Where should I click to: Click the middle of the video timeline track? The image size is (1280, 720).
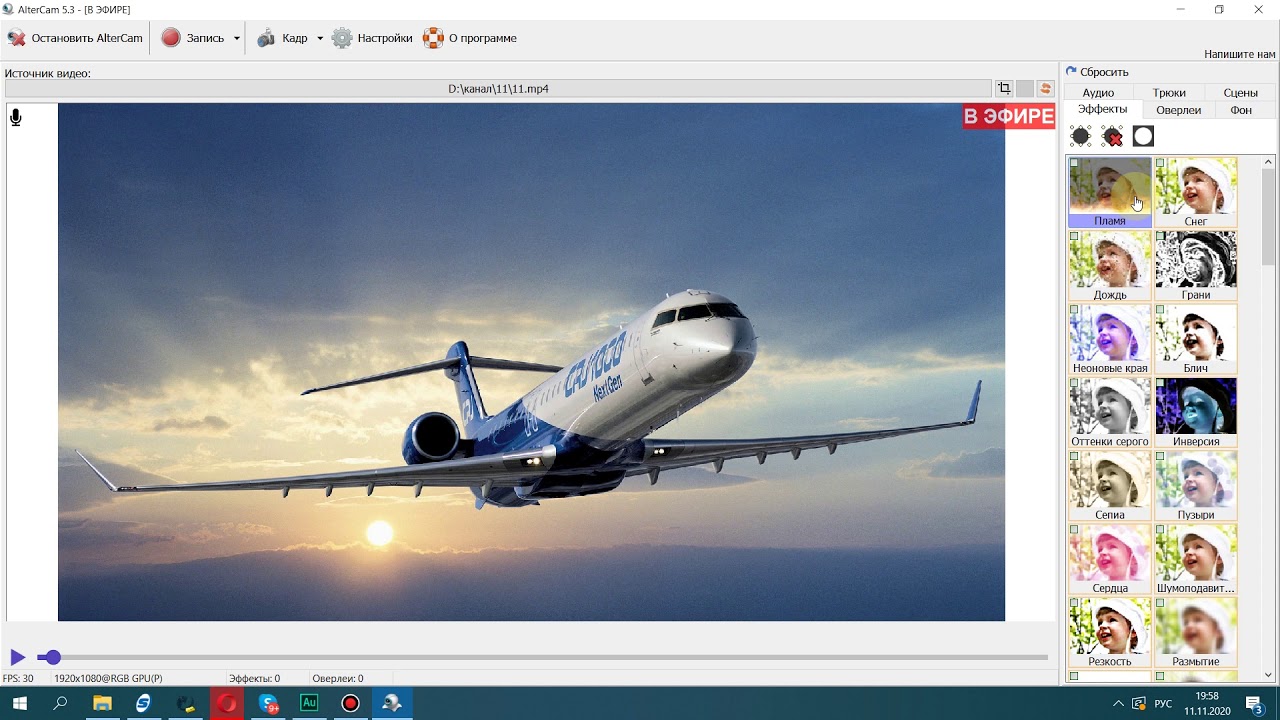click(x=543, y=657)
